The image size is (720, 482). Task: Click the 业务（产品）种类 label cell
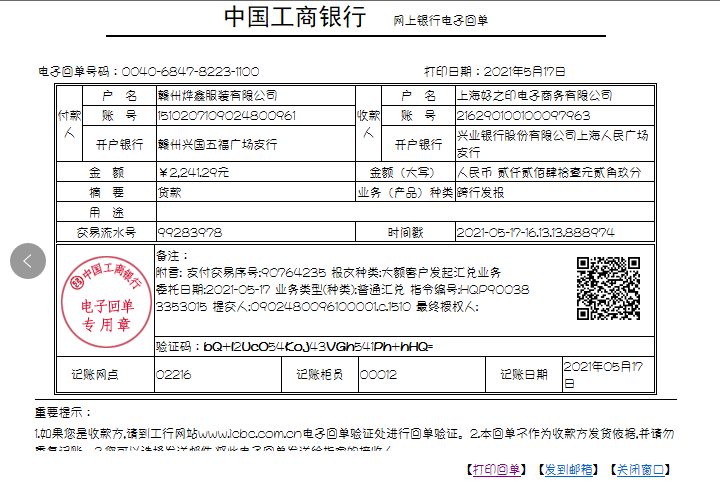[x=405, y=192]
